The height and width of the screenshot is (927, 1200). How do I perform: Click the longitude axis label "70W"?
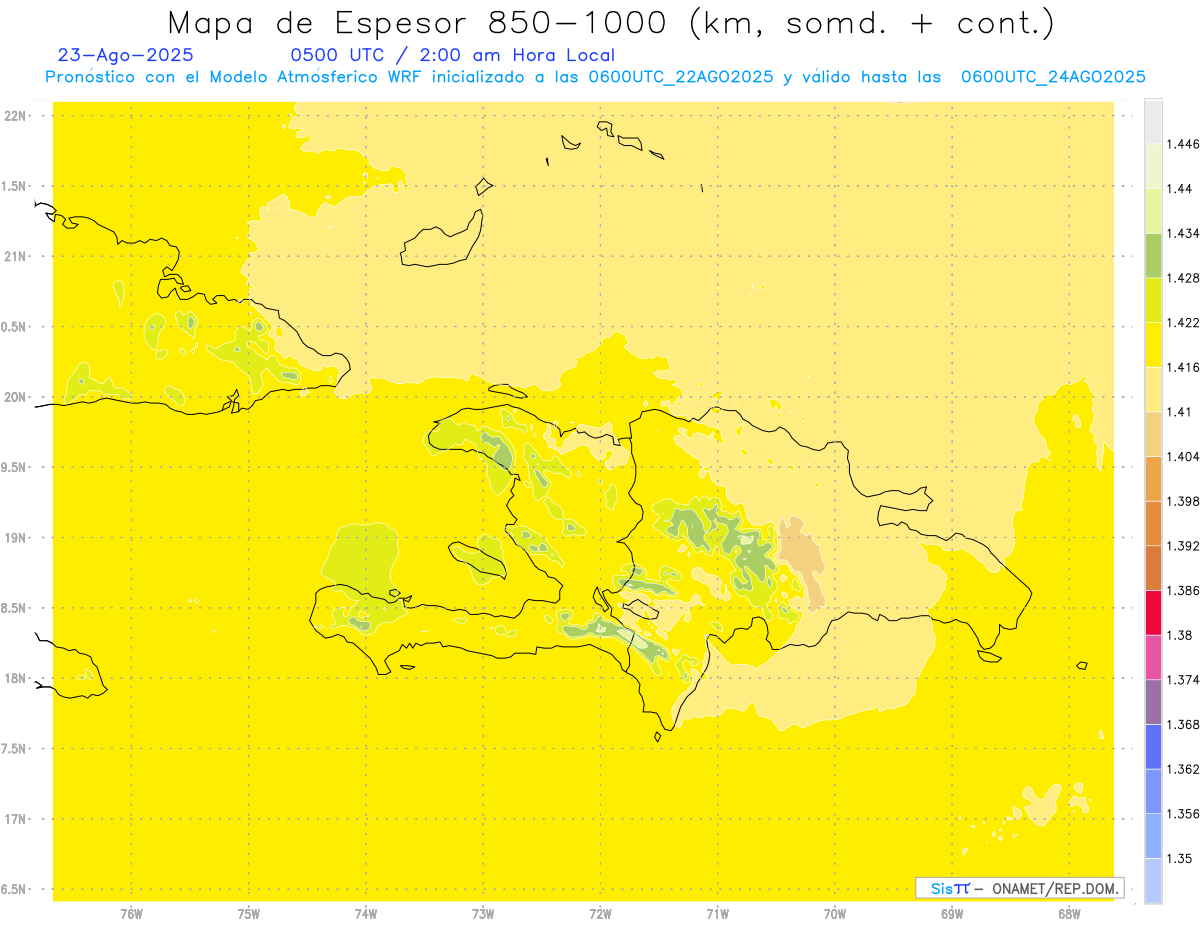pos(835,913)
